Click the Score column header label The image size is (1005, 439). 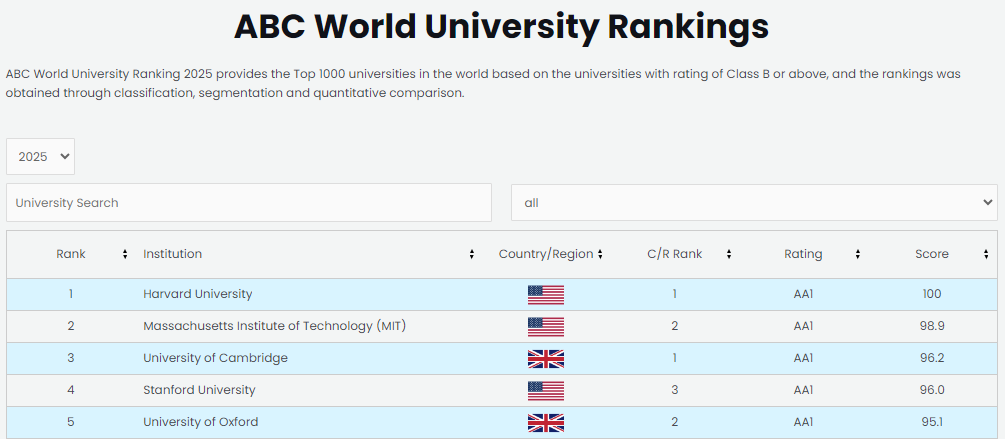click(x=932, y=254)
